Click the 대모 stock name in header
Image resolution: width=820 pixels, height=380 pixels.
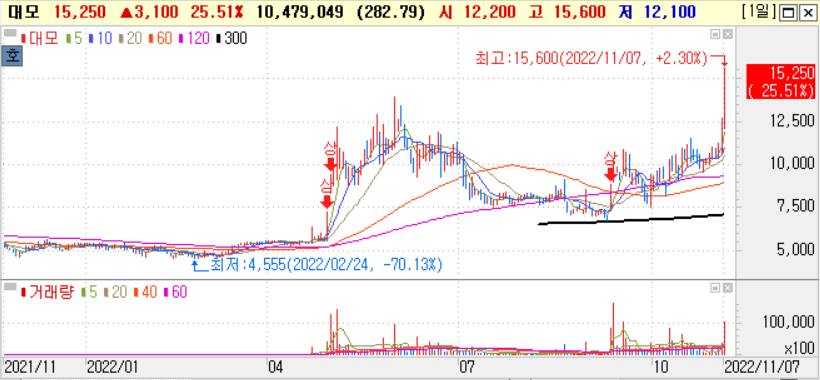pos(23,11)
